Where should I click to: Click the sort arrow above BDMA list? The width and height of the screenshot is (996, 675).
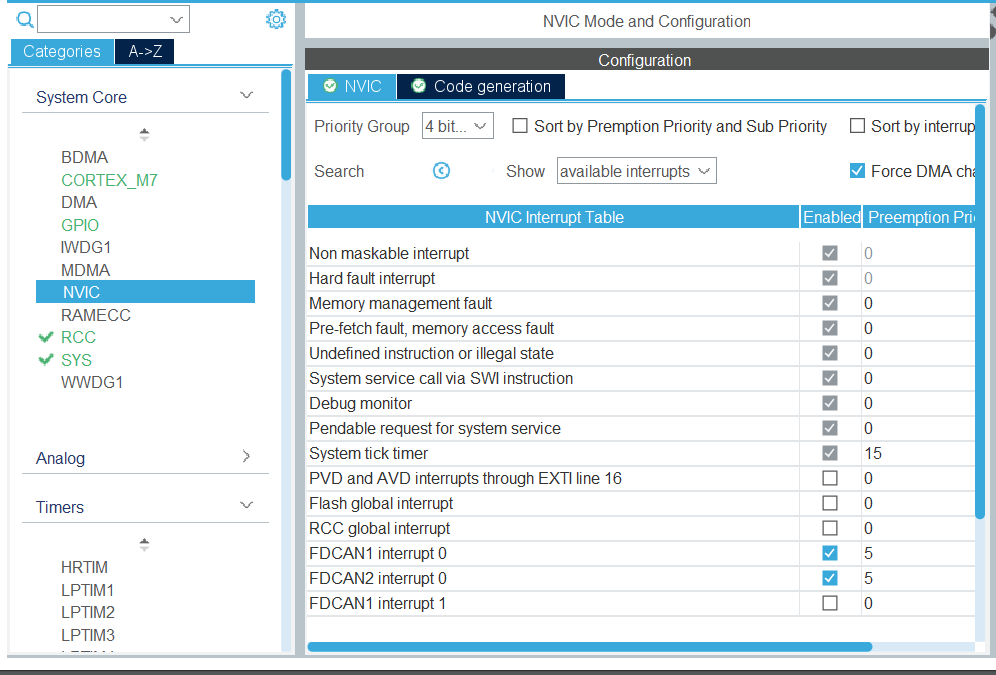(x=144, y=132)
